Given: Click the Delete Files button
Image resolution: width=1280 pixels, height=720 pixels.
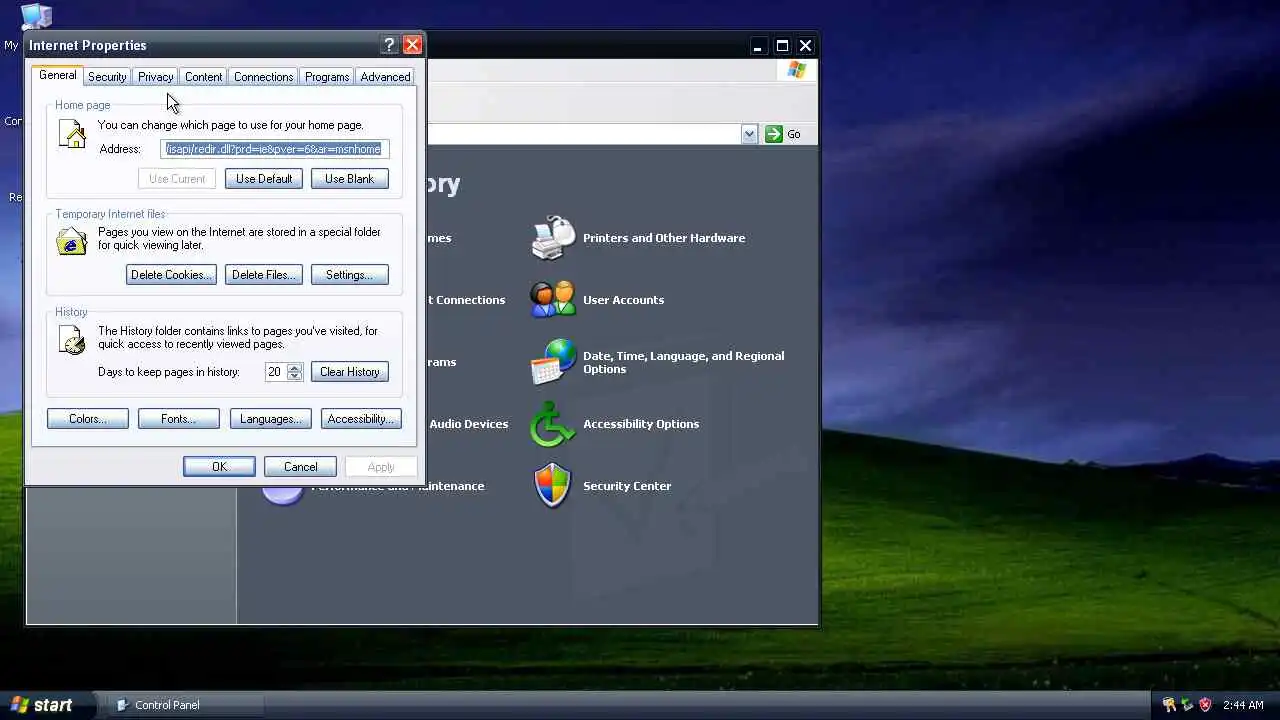Looking at the screenshot, I should point(264,275).
